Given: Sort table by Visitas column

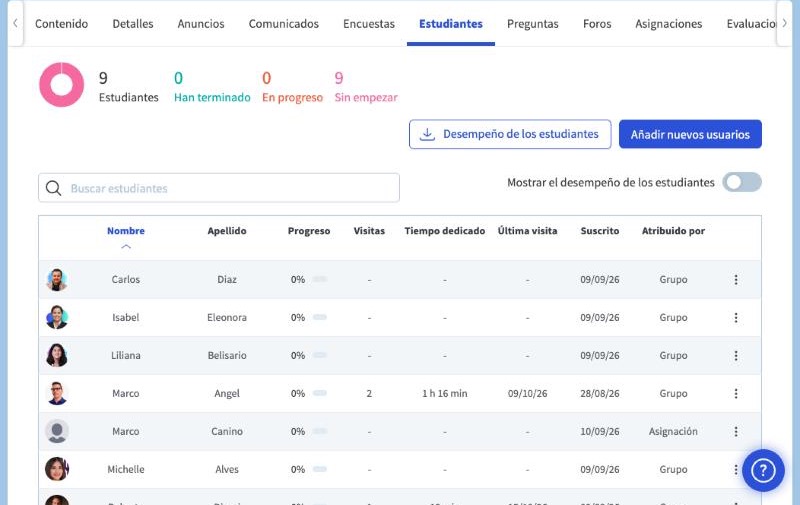Looking at the screenshot, I should [x=369, y=231].
